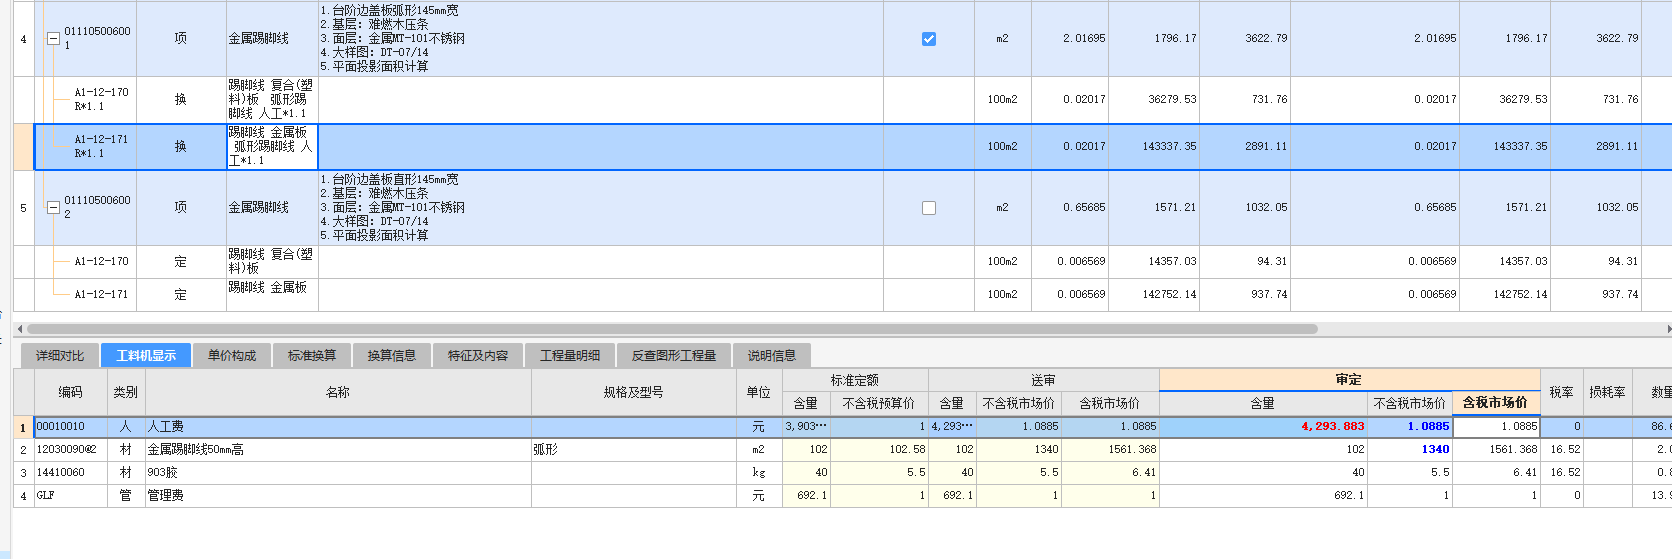Select the code cell 12030090@2
This screenshot has height=559, width=1672.
tap(70, 449)
